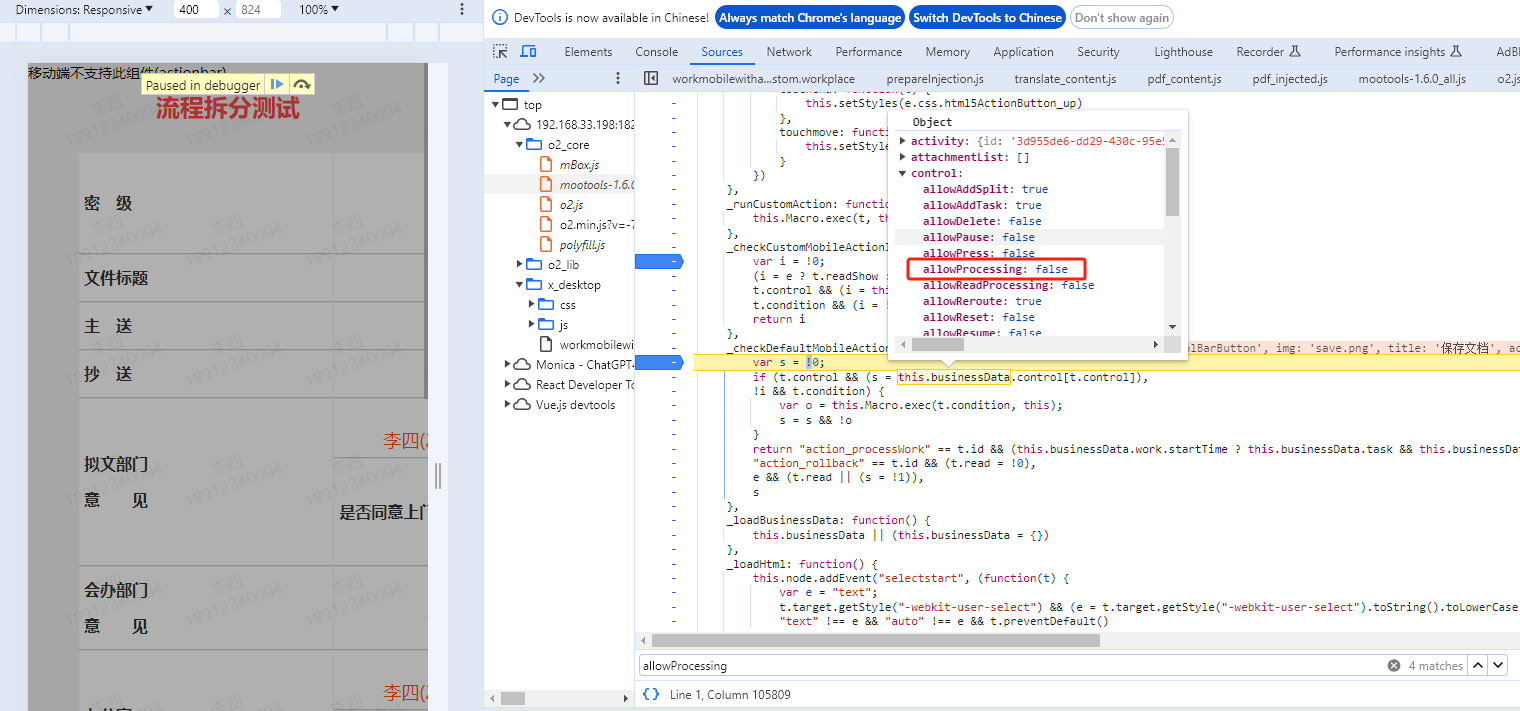This screenshot has height=711, width=1520.
Task: Open the pdf_content.js file tab
Action: click(1184, 78)
